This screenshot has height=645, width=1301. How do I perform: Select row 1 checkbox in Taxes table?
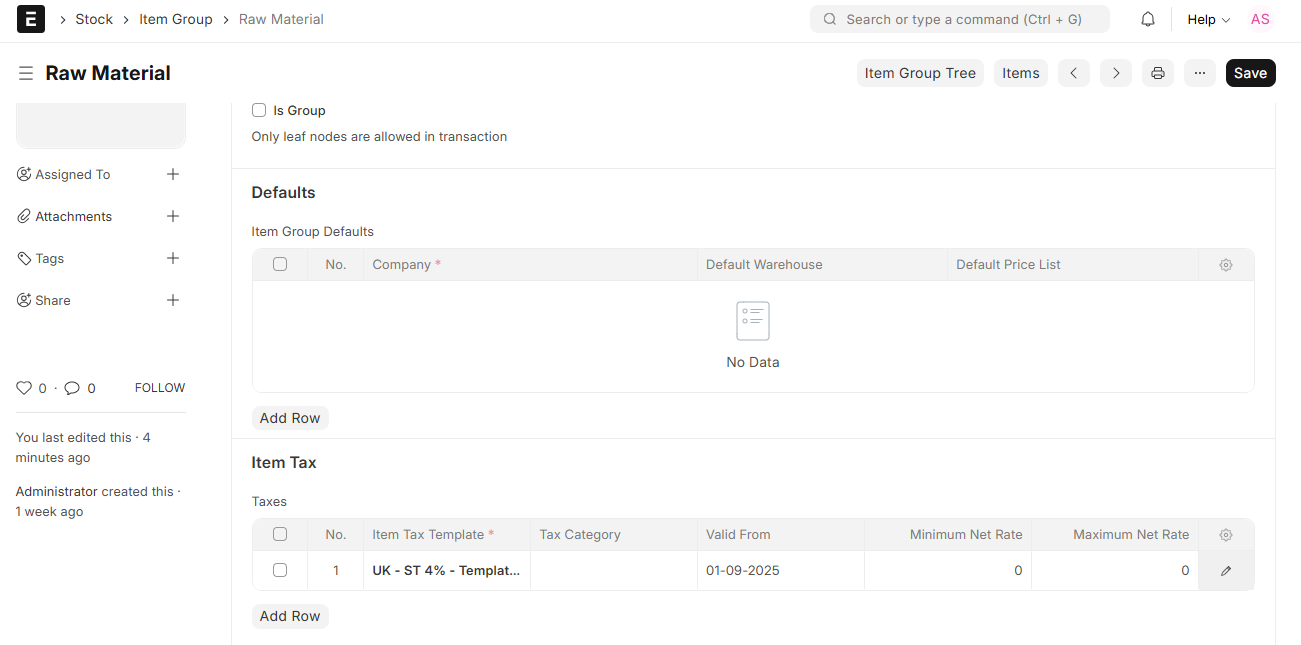pos(280,570)
